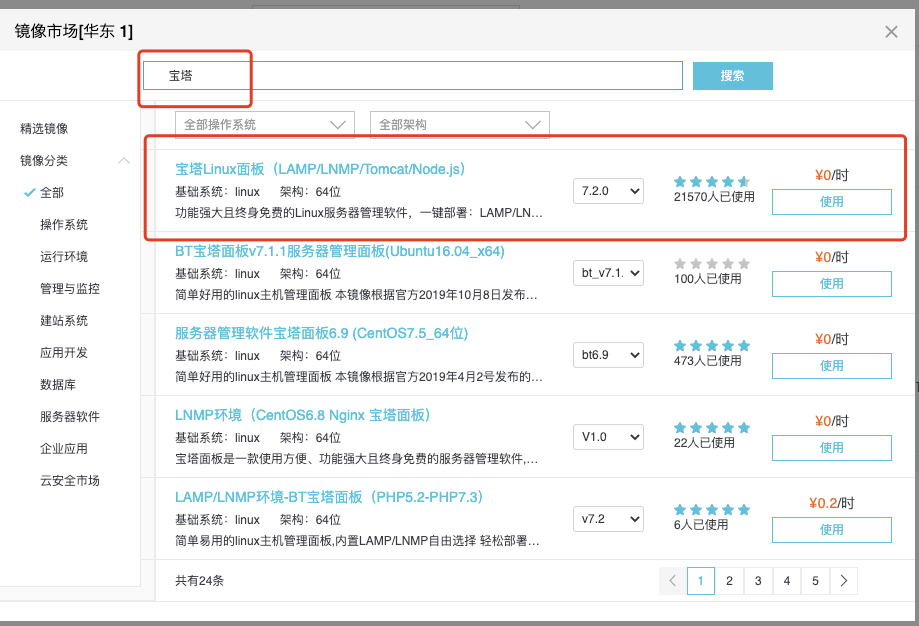This screenshot has width=919, height=626.
Task: Open the LNMP环境 CentOS6.8 image link
Action: [303, 416]
